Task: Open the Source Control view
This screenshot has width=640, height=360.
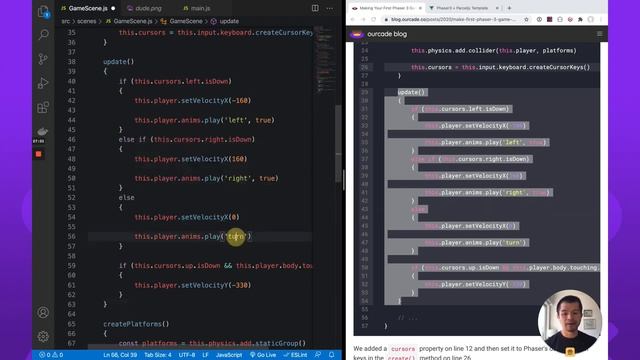Action: pyautogui.click(x=43, y=59)
